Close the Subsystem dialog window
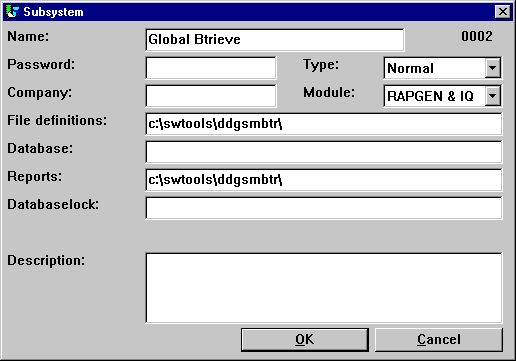 502,12
